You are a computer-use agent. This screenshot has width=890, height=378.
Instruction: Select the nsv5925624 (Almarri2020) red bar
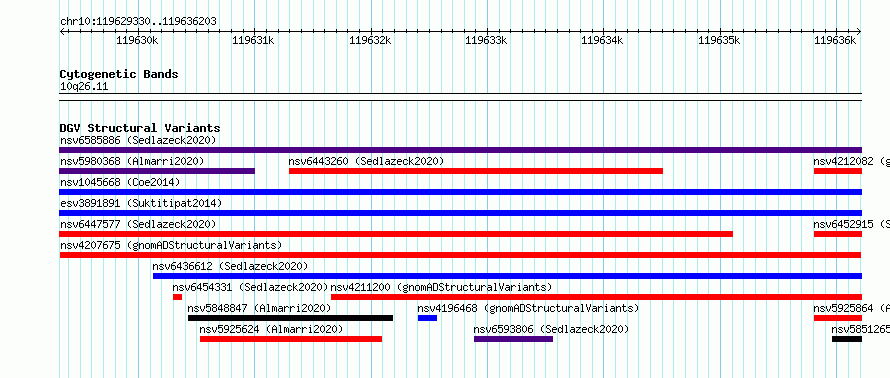(291, 339)
